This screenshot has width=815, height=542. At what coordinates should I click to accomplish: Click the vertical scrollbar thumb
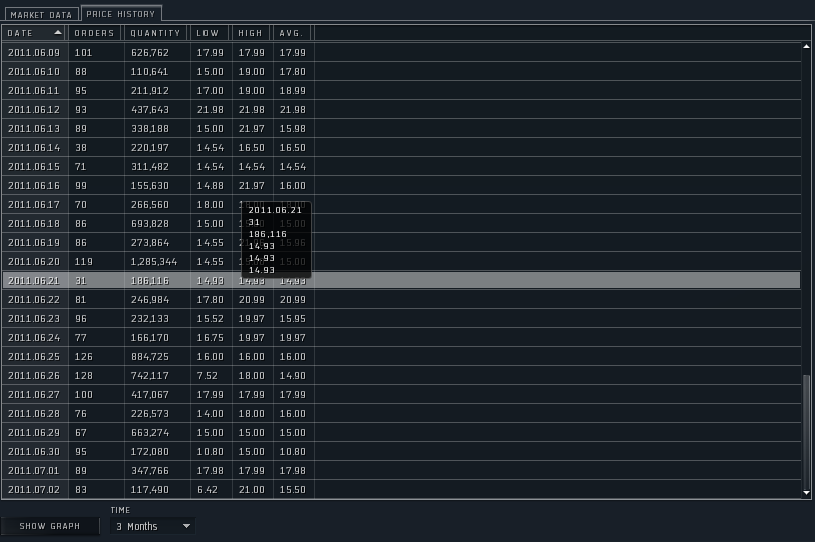[807, 428]
